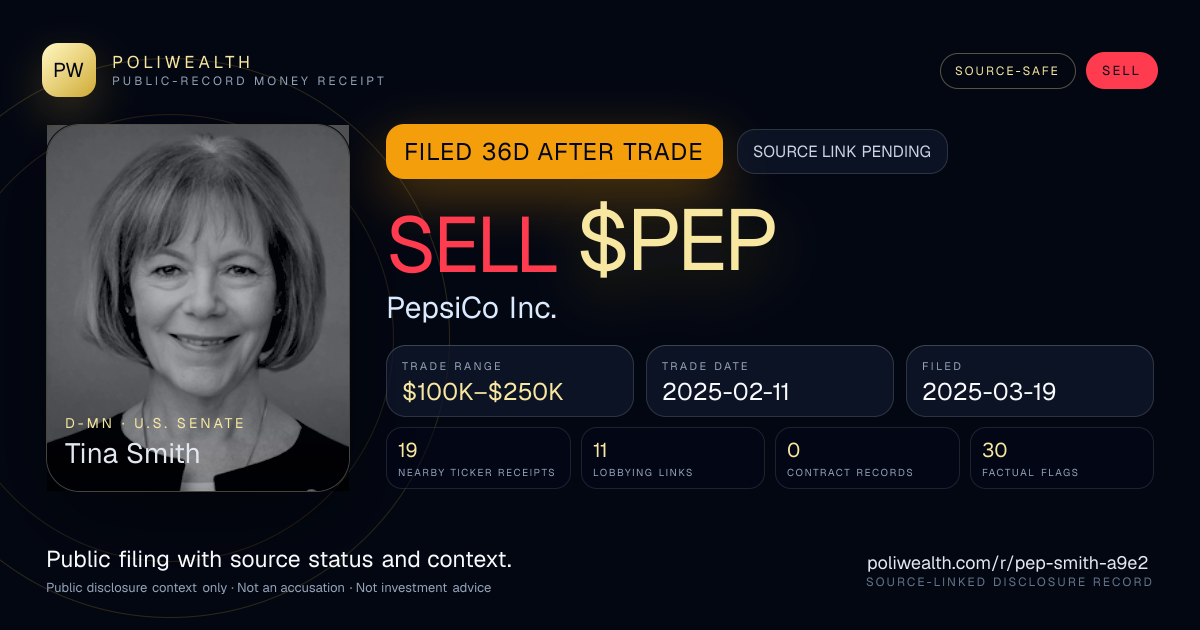This screenshot has height=630, width=1200.
Task: Click the red SELL pill button
Action: [1121, 71]
